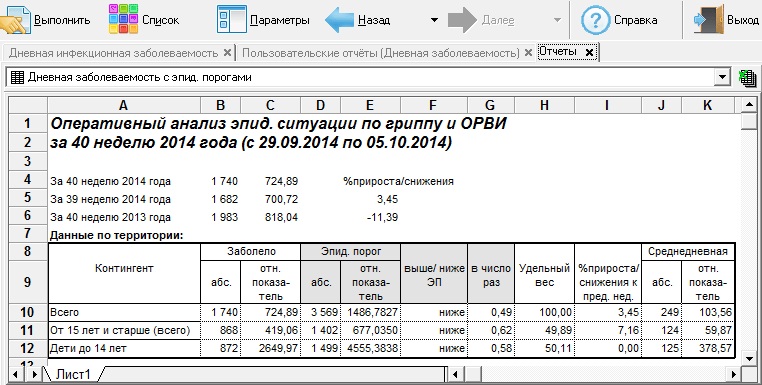Screen dimensions: 762x385
Task: Open the report selection combo box arrow
Action: [723, 77]
